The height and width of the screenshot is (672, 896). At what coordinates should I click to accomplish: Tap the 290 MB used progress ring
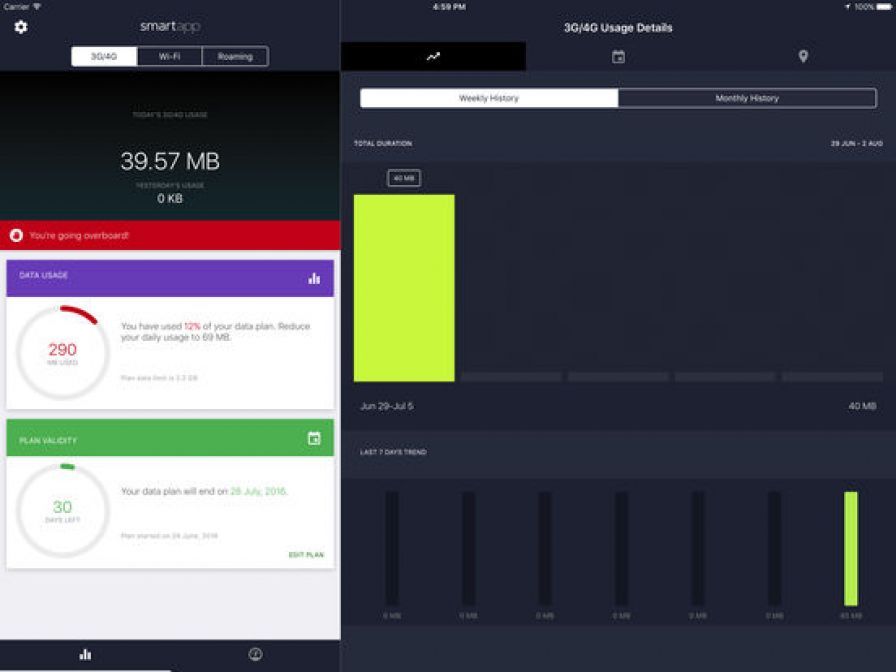click(62, 352)
